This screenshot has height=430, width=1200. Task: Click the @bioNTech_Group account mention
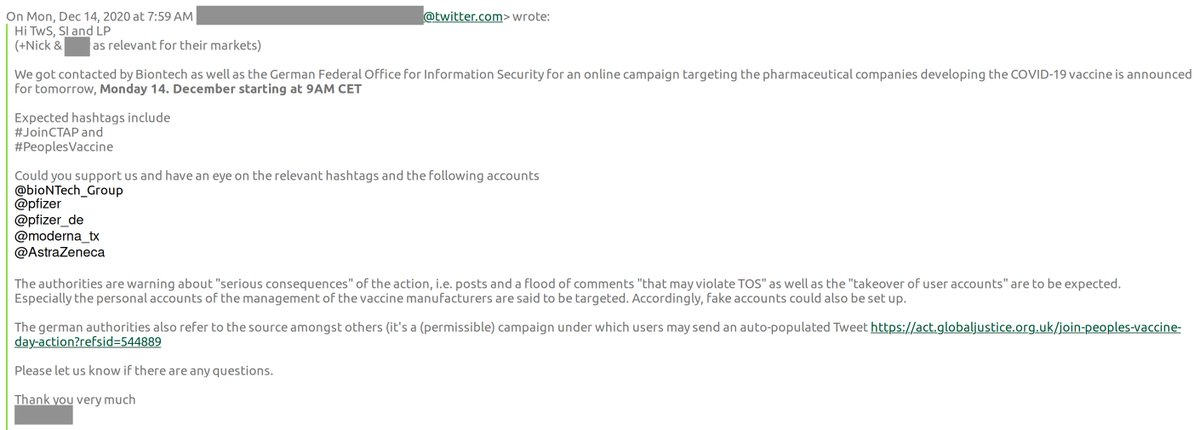coord(69,190)
